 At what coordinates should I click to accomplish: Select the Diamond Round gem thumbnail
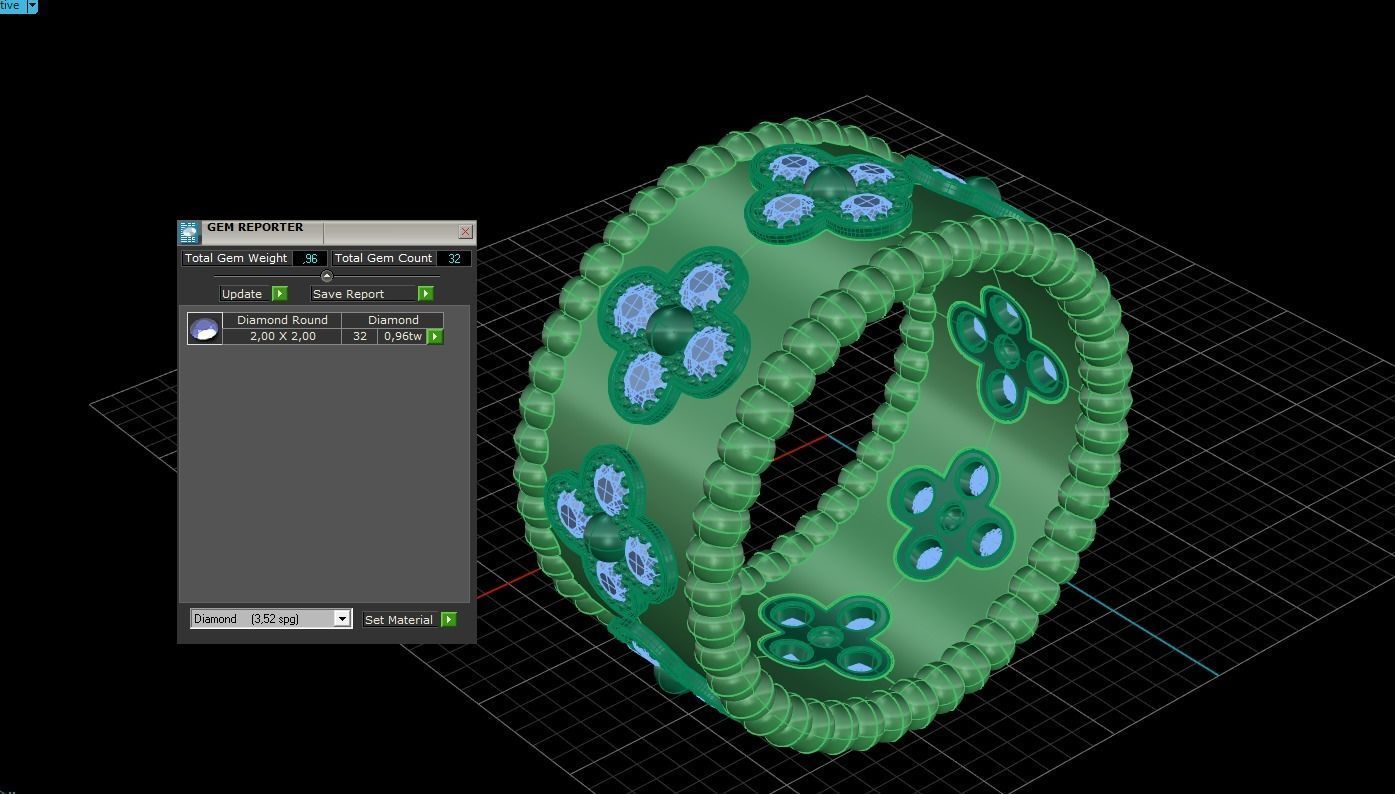(x=205, y=328)
